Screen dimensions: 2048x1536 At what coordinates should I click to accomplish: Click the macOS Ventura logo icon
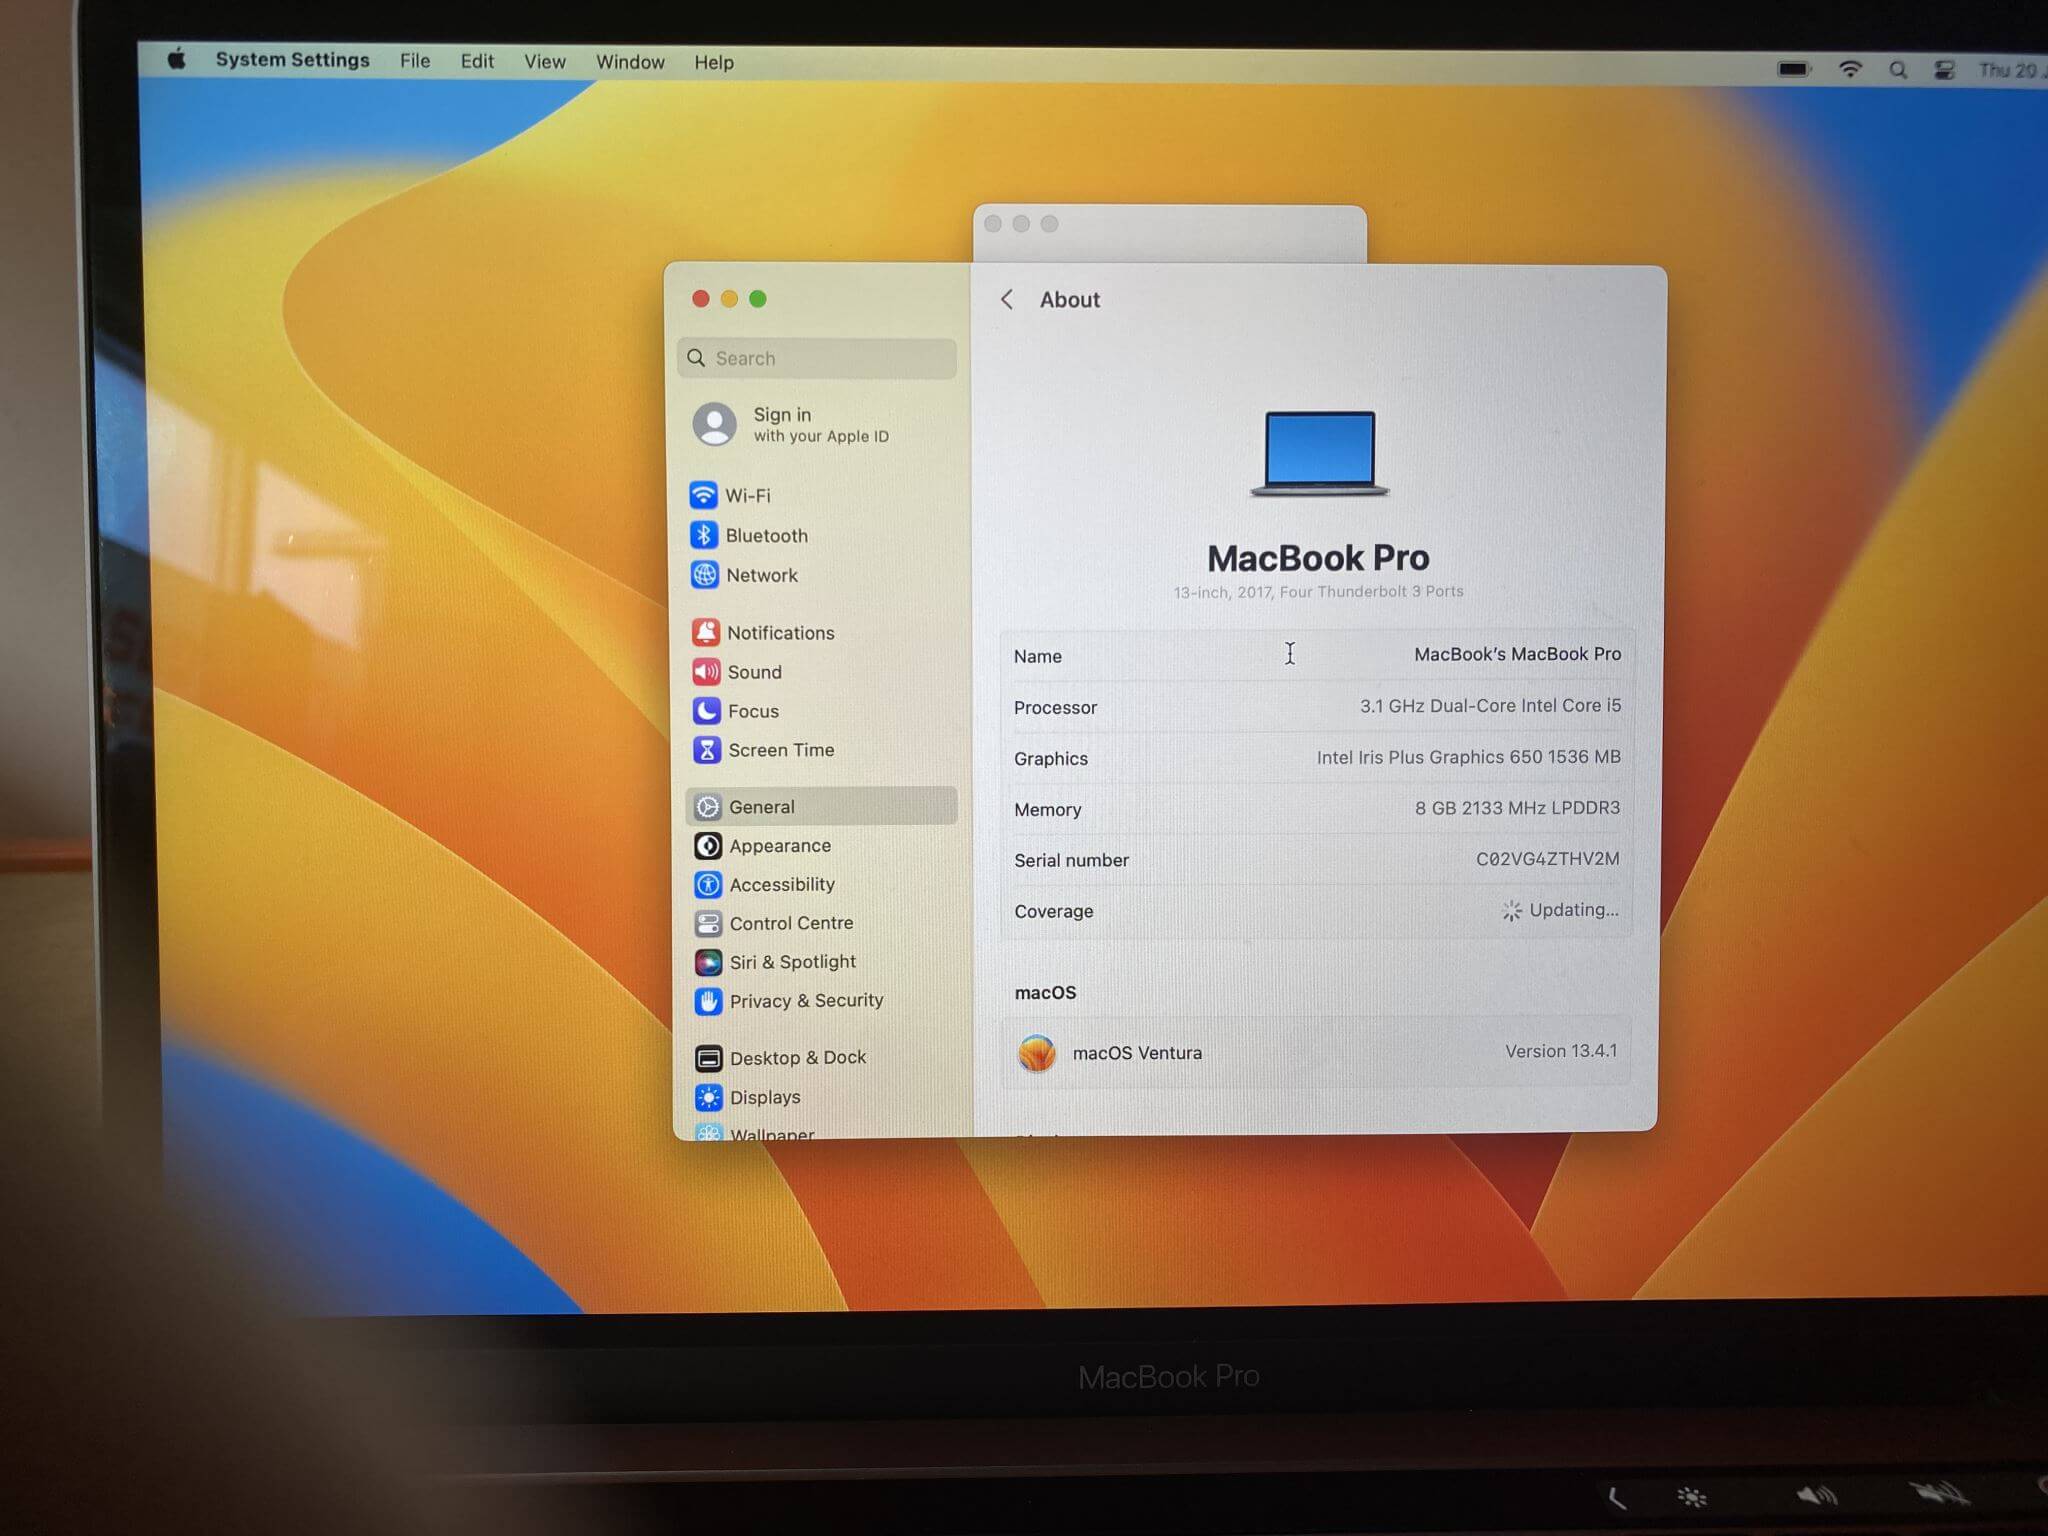click(x=1037, y=1053)
